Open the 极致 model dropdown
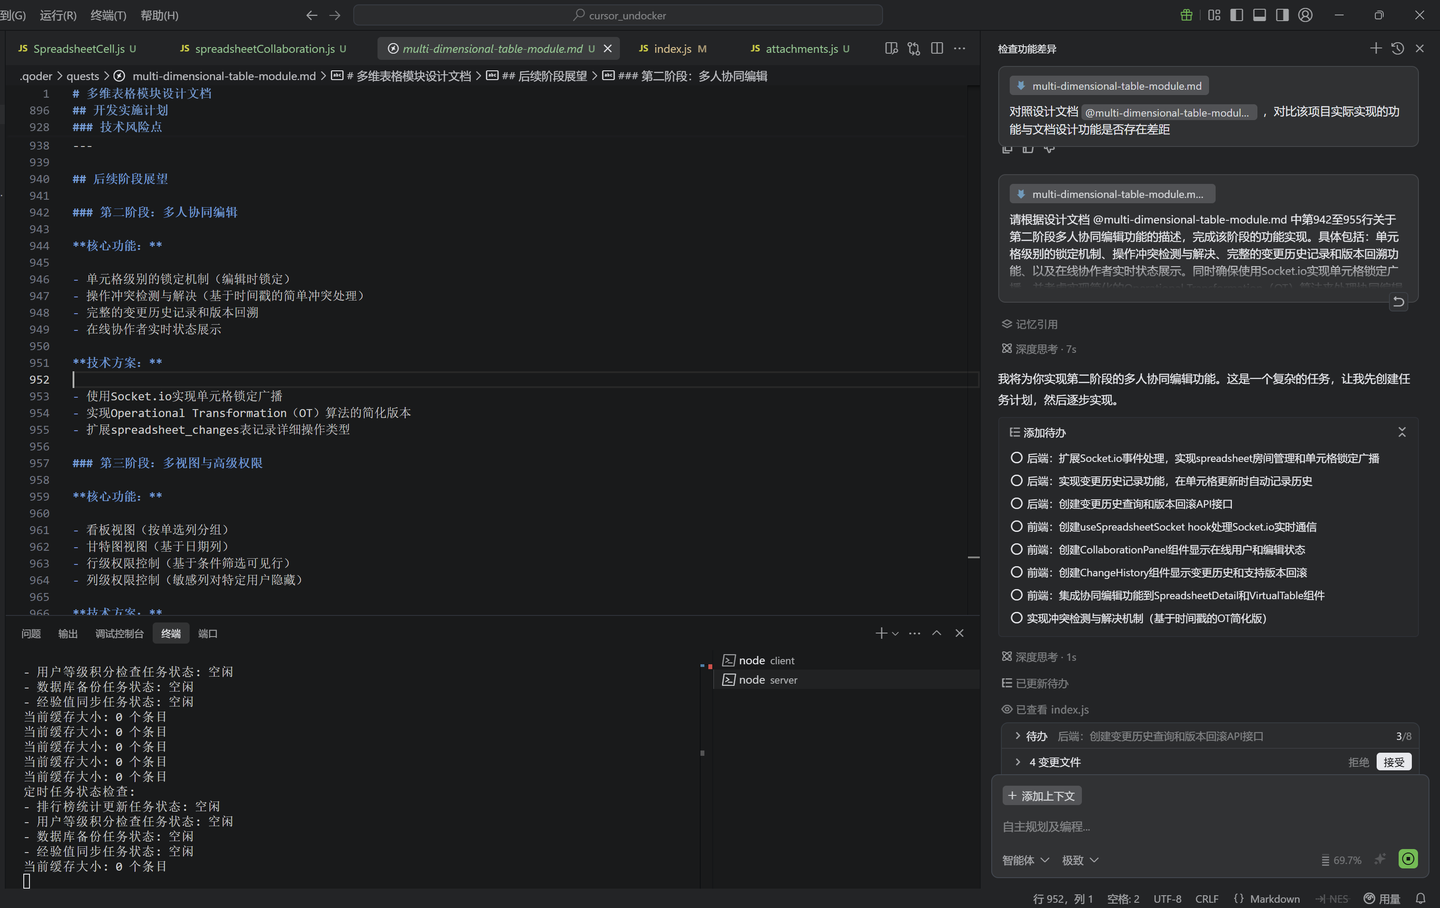The image size is (1440, 908). 1080,860
